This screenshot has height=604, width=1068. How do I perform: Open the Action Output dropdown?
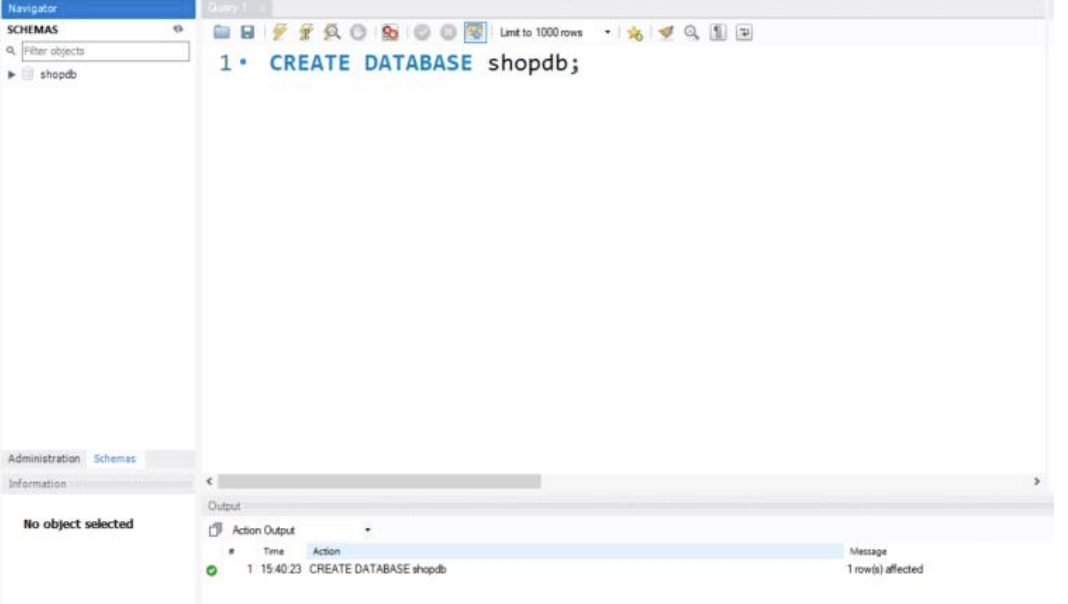click(368, 530)
